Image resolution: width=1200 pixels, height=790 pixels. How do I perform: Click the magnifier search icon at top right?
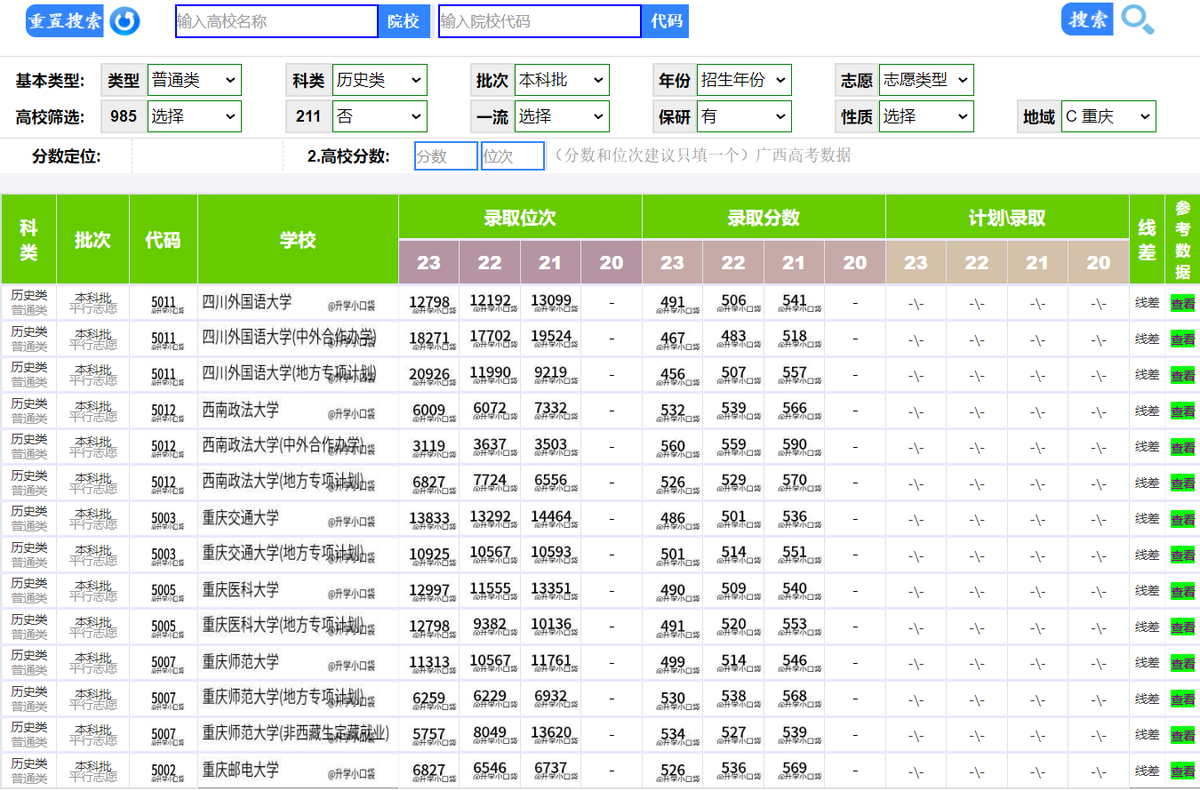(x=1137, y=20)
